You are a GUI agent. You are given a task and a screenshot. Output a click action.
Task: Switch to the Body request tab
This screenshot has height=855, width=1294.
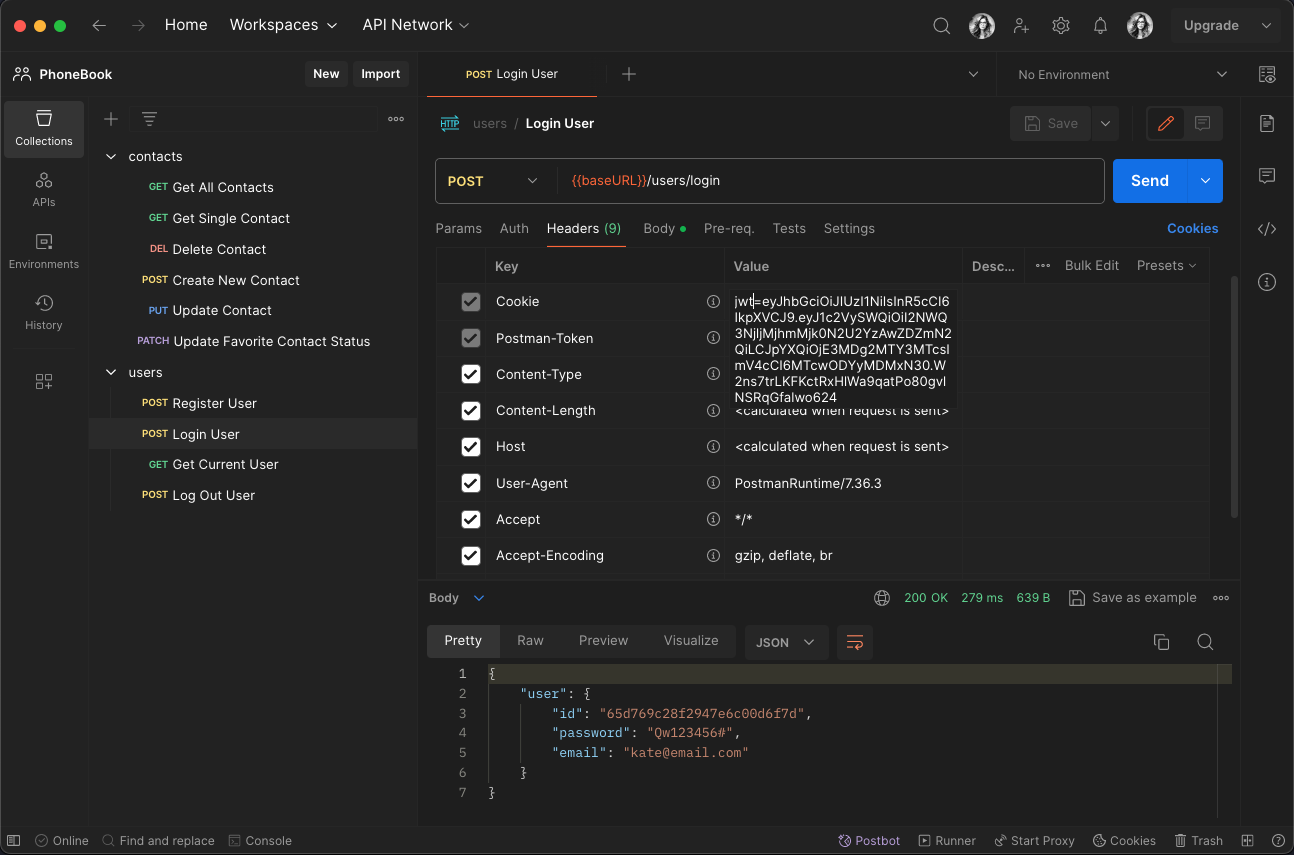(x=664, y=229)
